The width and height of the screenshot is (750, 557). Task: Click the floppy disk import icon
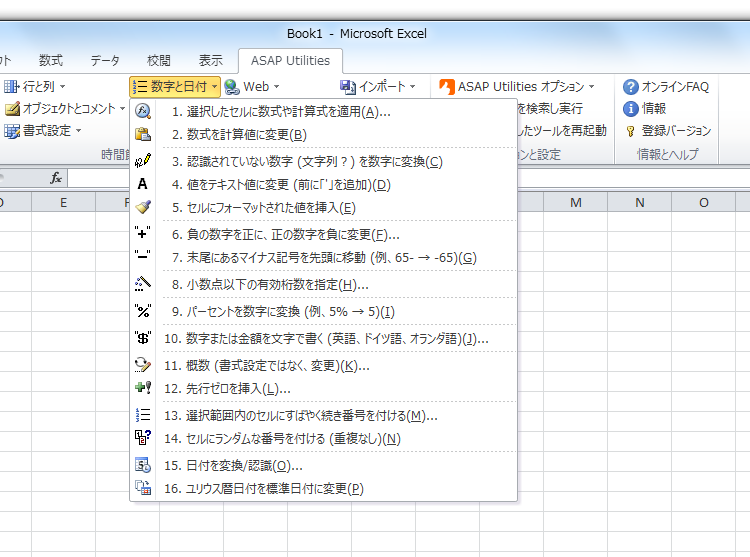pyautogui.click(x=348, y=87)
